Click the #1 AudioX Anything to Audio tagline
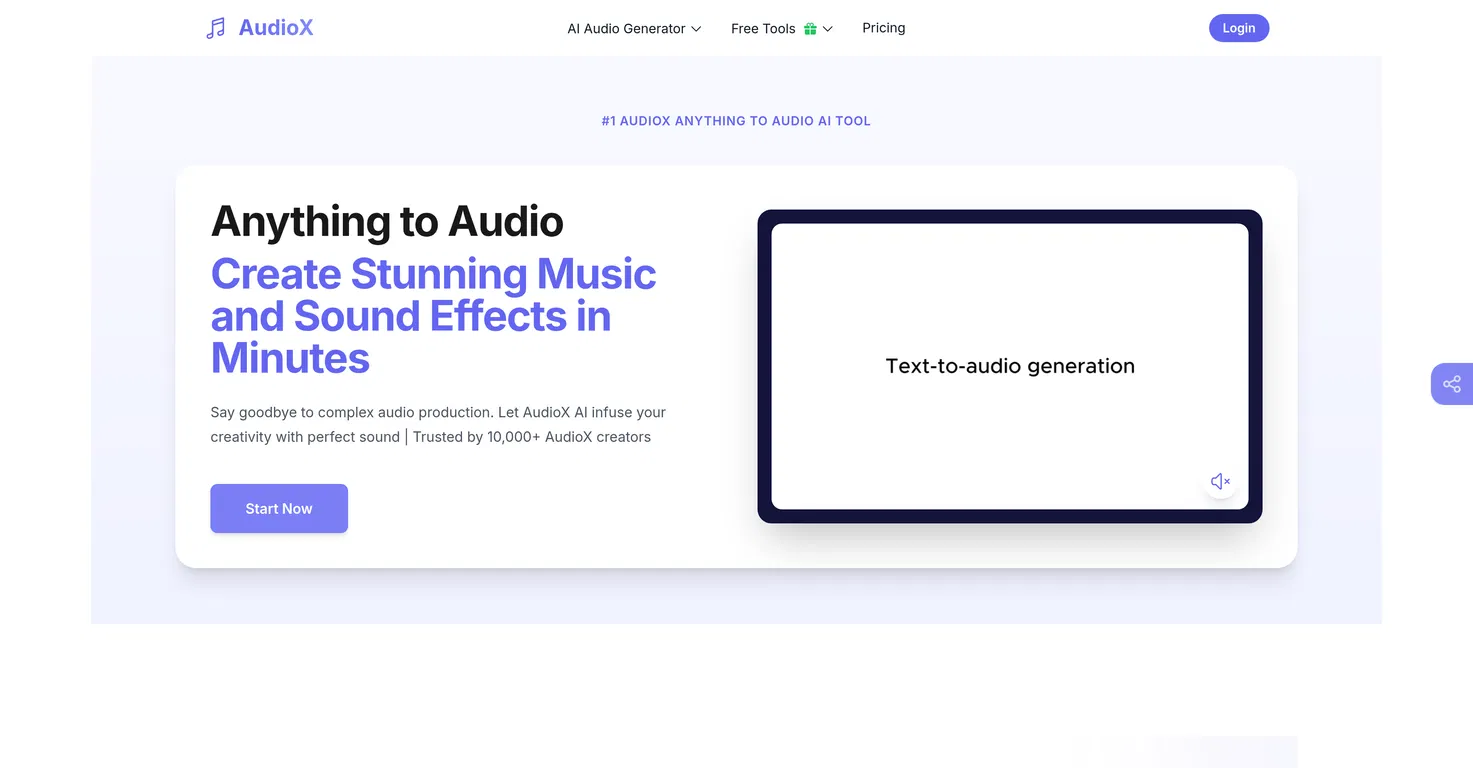The image size is (1473, 768). [x=736, y=121]
